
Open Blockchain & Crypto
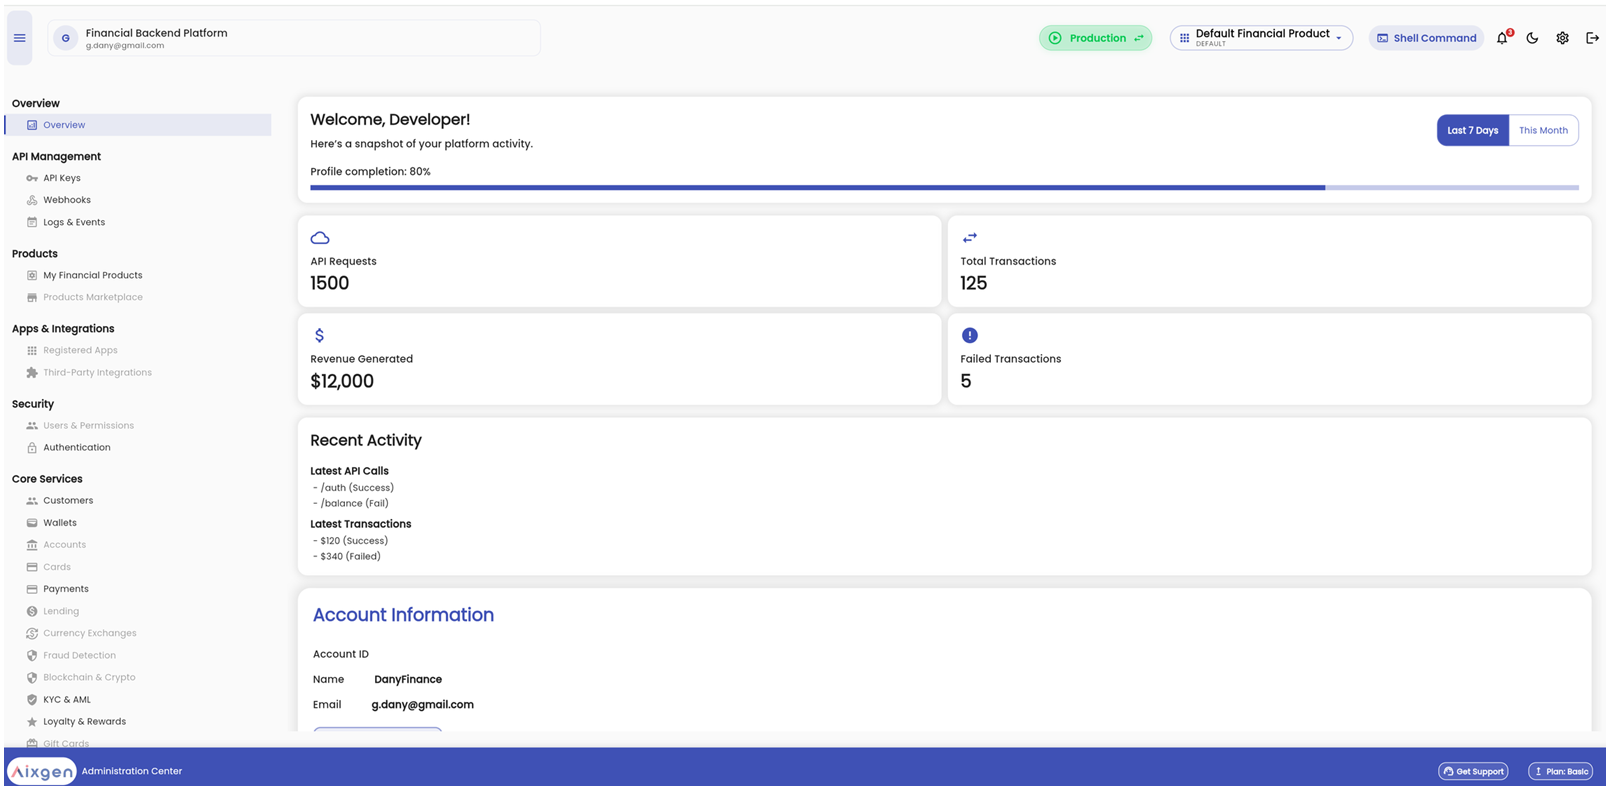point(89,677)
